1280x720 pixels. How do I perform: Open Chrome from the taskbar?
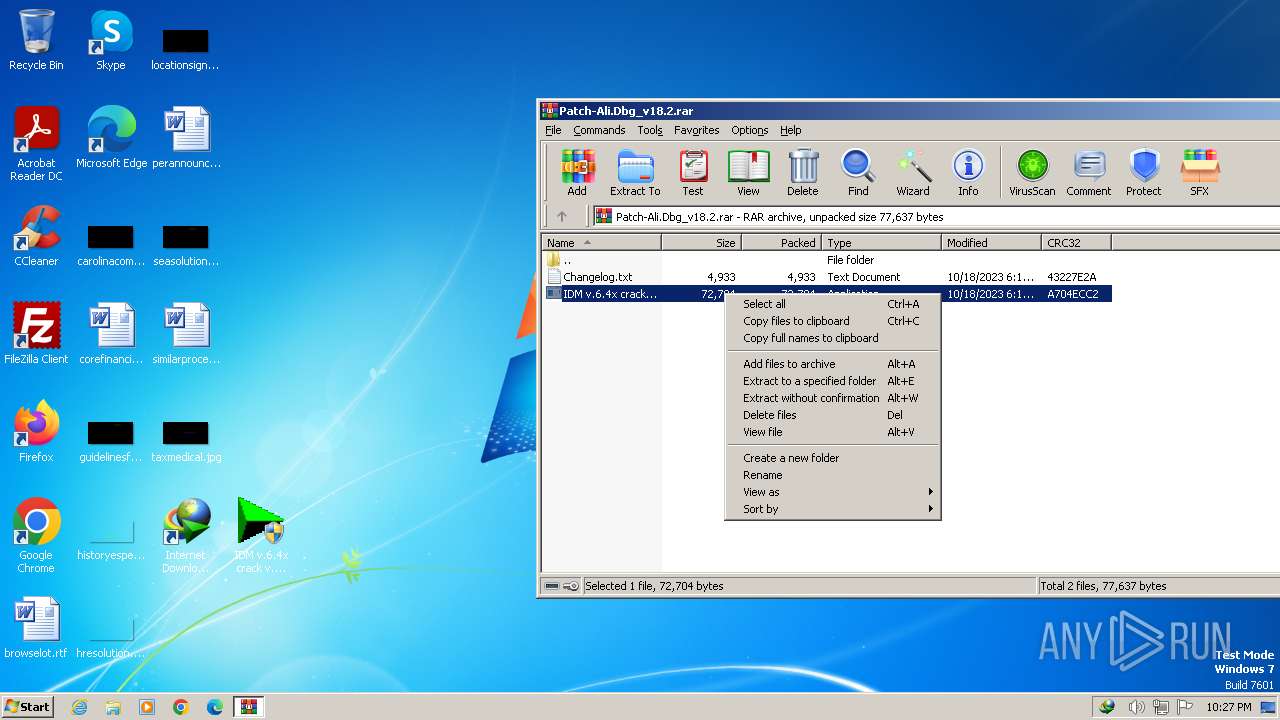[181, 707]
